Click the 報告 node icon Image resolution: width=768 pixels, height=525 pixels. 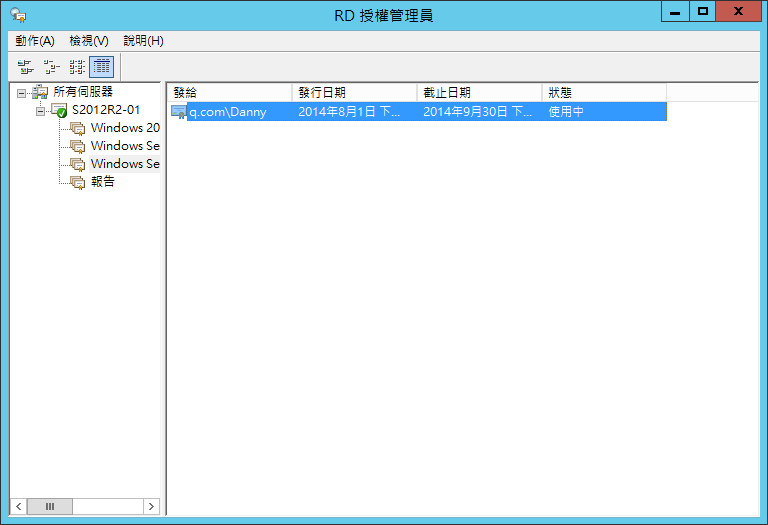[x=77, y=182]
